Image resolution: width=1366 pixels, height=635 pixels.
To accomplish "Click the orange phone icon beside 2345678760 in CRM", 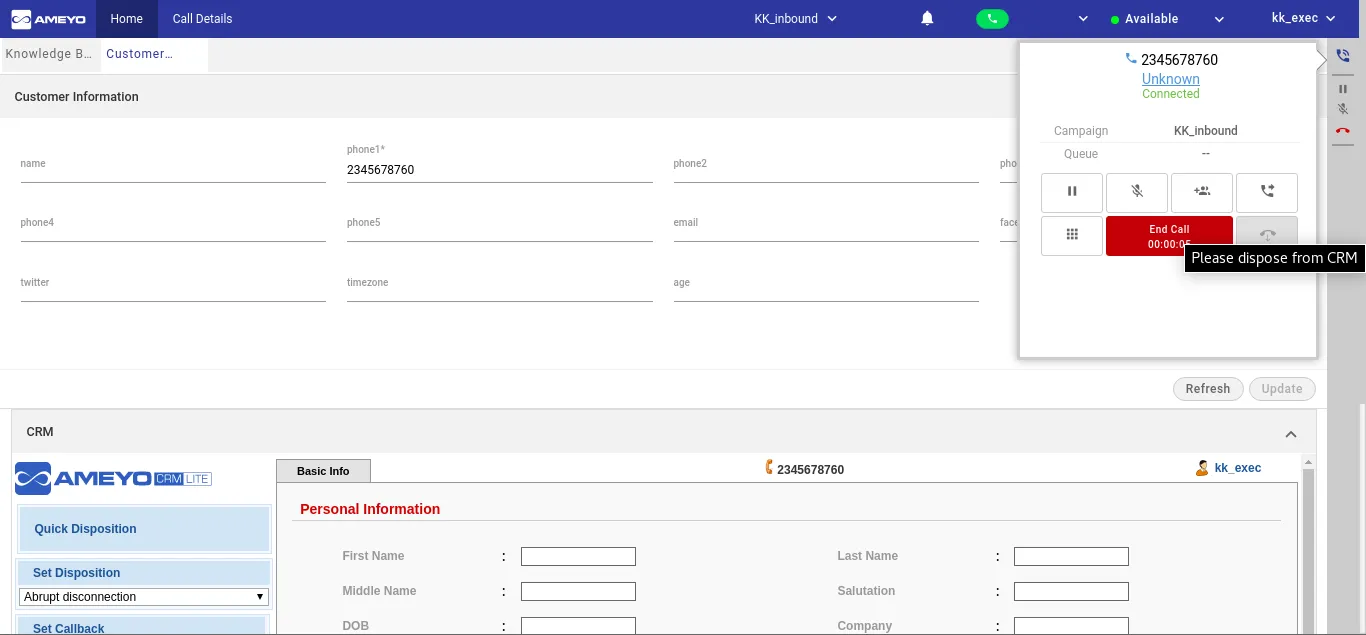I will pos(769,467).
